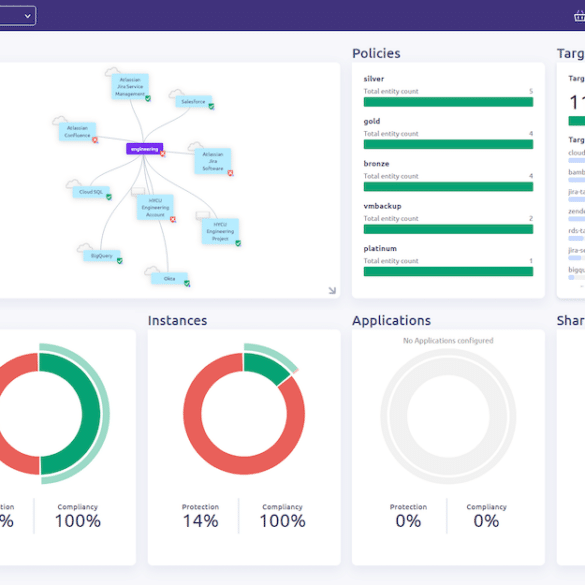The width and height of the screenshot is (585, 585).
Task: Open the silver policy name
Action: click(x=374, y=79)
